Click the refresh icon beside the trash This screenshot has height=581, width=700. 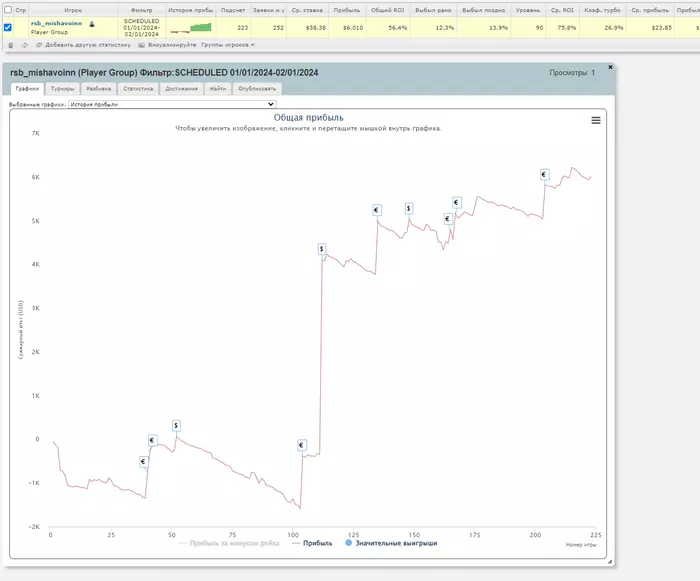[x=25, y=45]
